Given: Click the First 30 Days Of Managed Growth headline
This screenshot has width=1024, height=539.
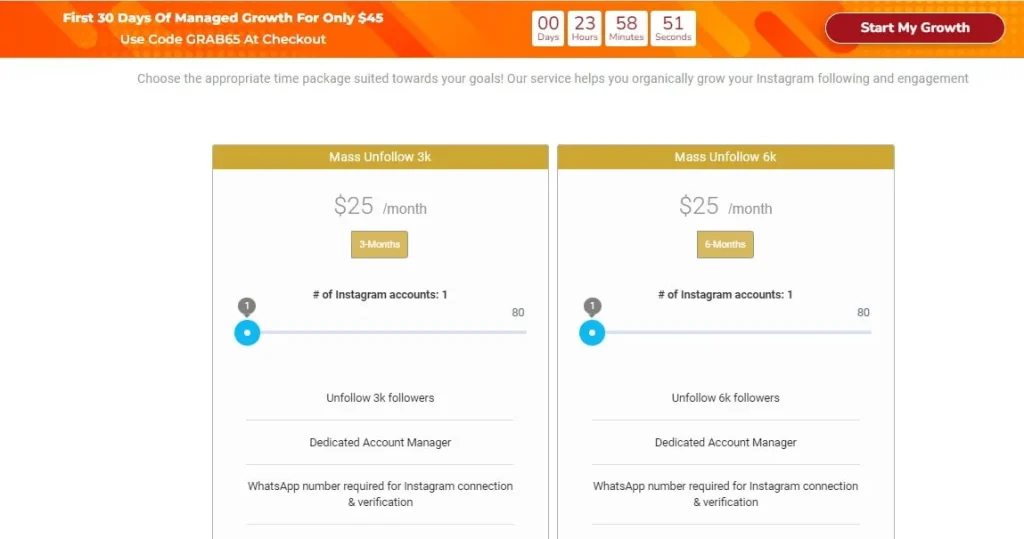Looking at the screenshot, I should coord(223,18).
